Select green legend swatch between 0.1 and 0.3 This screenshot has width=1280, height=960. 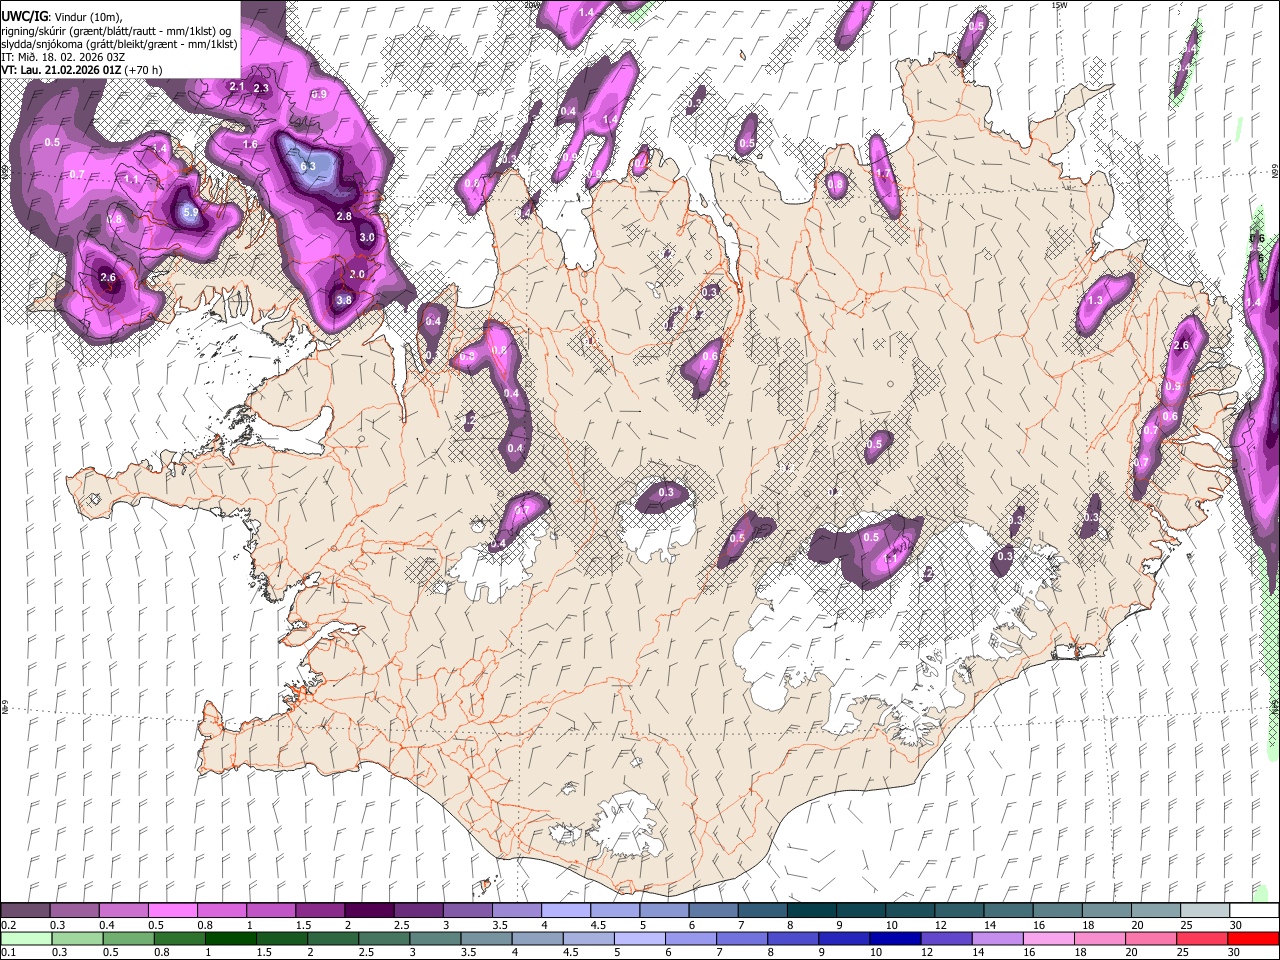[x=26, y=938]
